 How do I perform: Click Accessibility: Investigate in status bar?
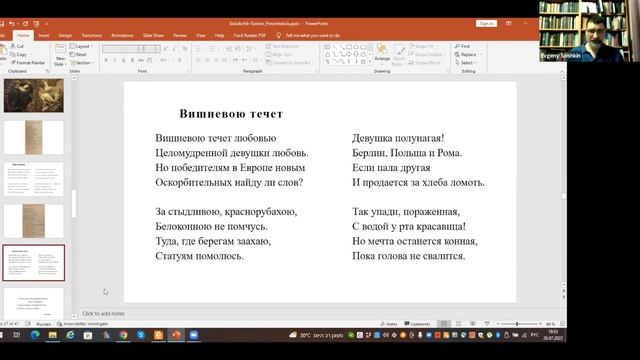point(83,324)
